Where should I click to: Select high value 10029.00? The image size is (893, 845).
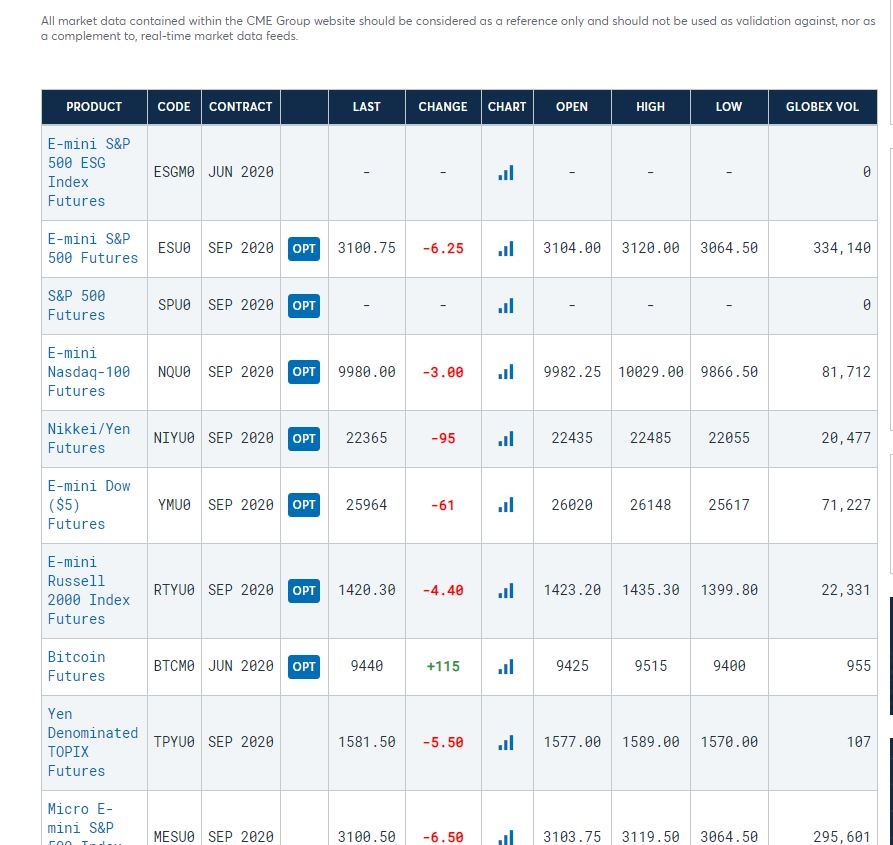[650, 372]
